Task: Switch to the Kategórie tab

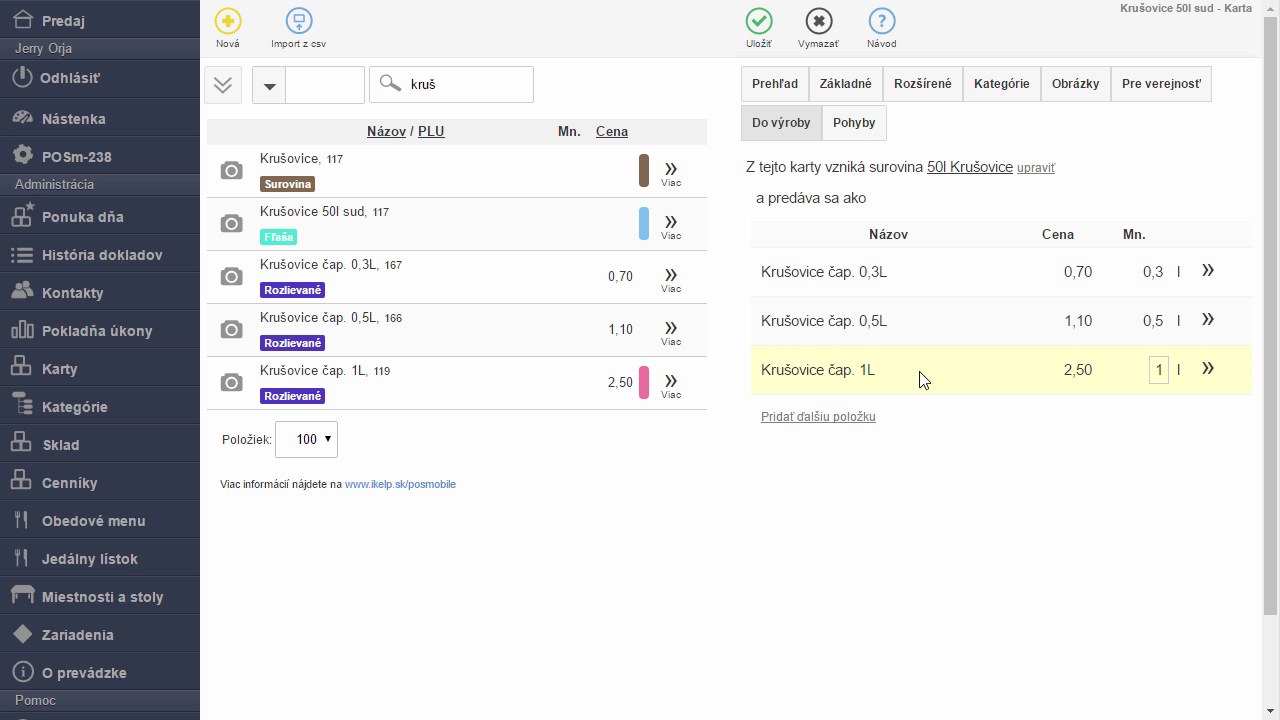Action: 1002,84
